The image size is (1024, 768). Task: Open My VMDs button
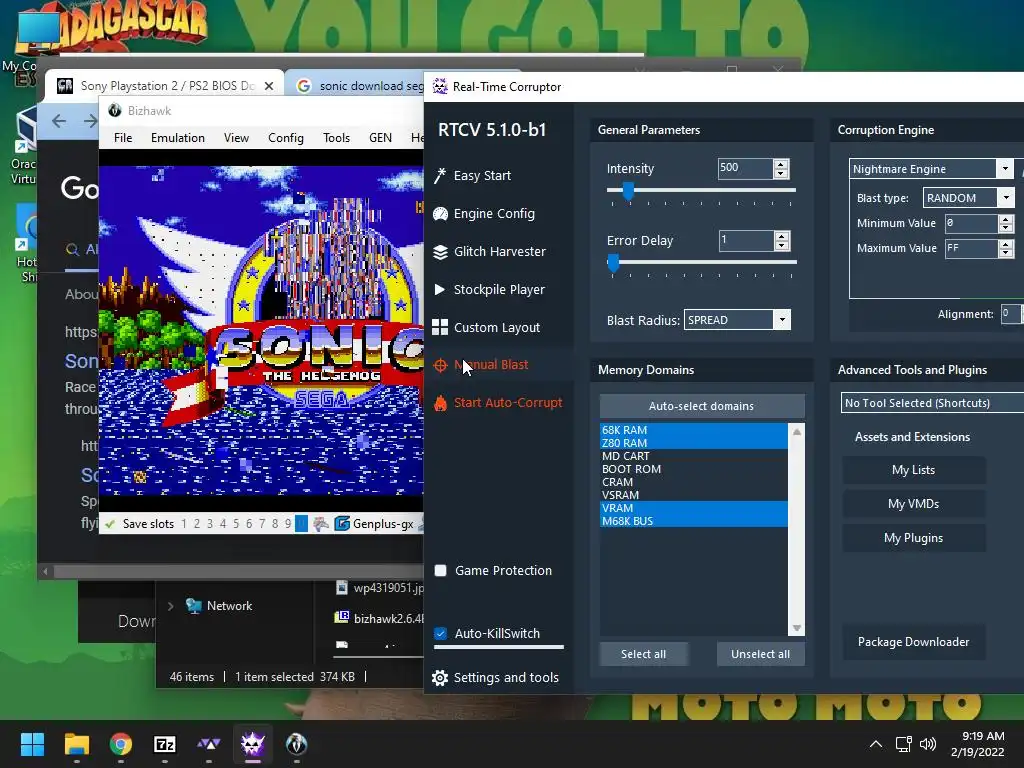(913, 504)
